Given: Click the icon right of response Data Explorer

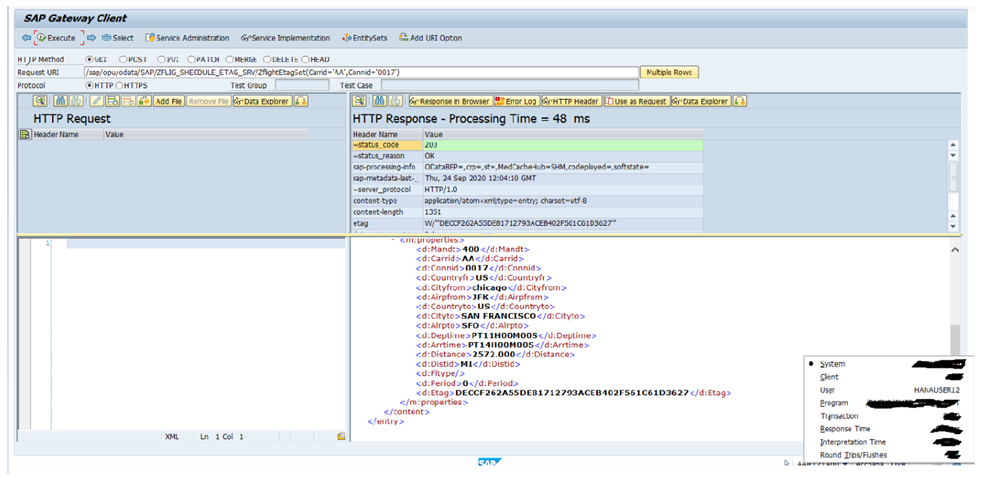Looking at the screenshot, I should tap(740, 101).
